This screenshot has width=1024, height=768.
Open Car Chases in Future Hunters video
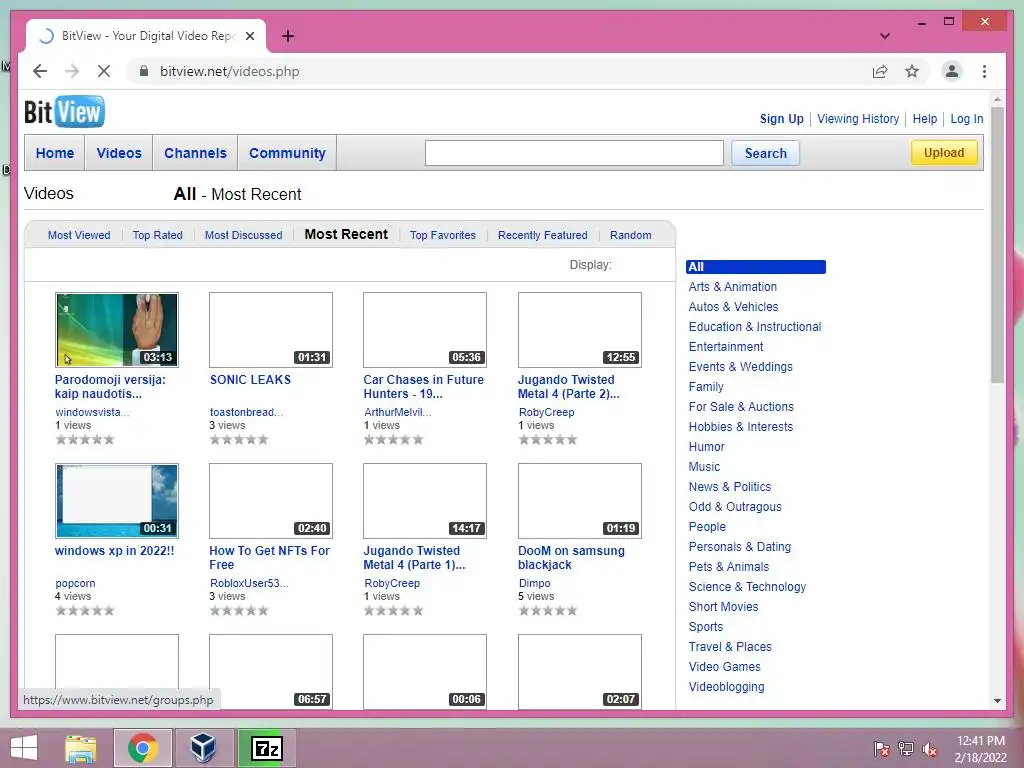coord(424,387)
